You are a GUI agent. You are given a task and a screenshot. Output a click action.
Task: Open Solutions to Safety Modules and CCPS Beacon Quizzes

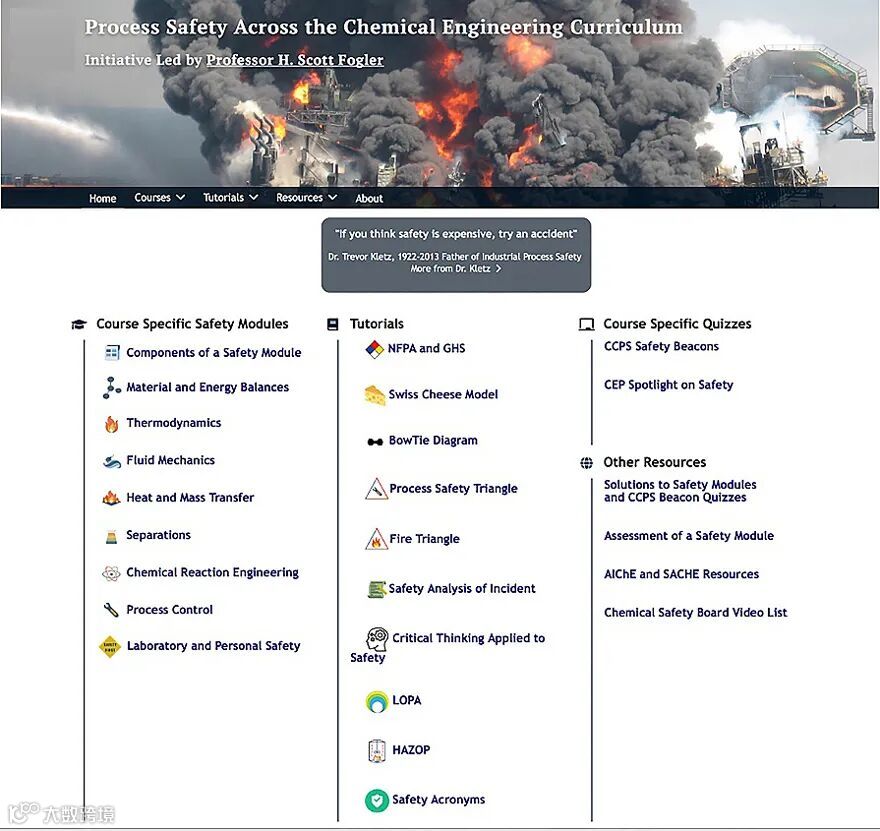[x=680, y=491]
